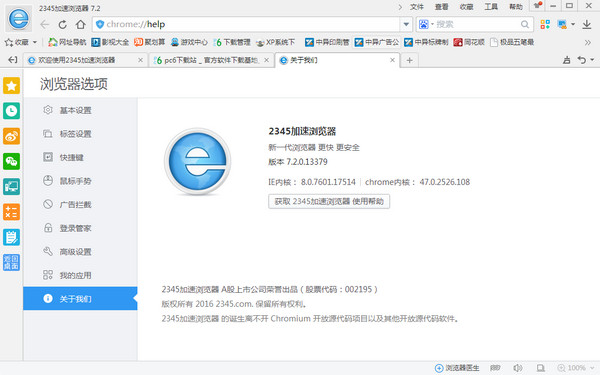Expand the screenshot tool dropdown arrow

573,24
